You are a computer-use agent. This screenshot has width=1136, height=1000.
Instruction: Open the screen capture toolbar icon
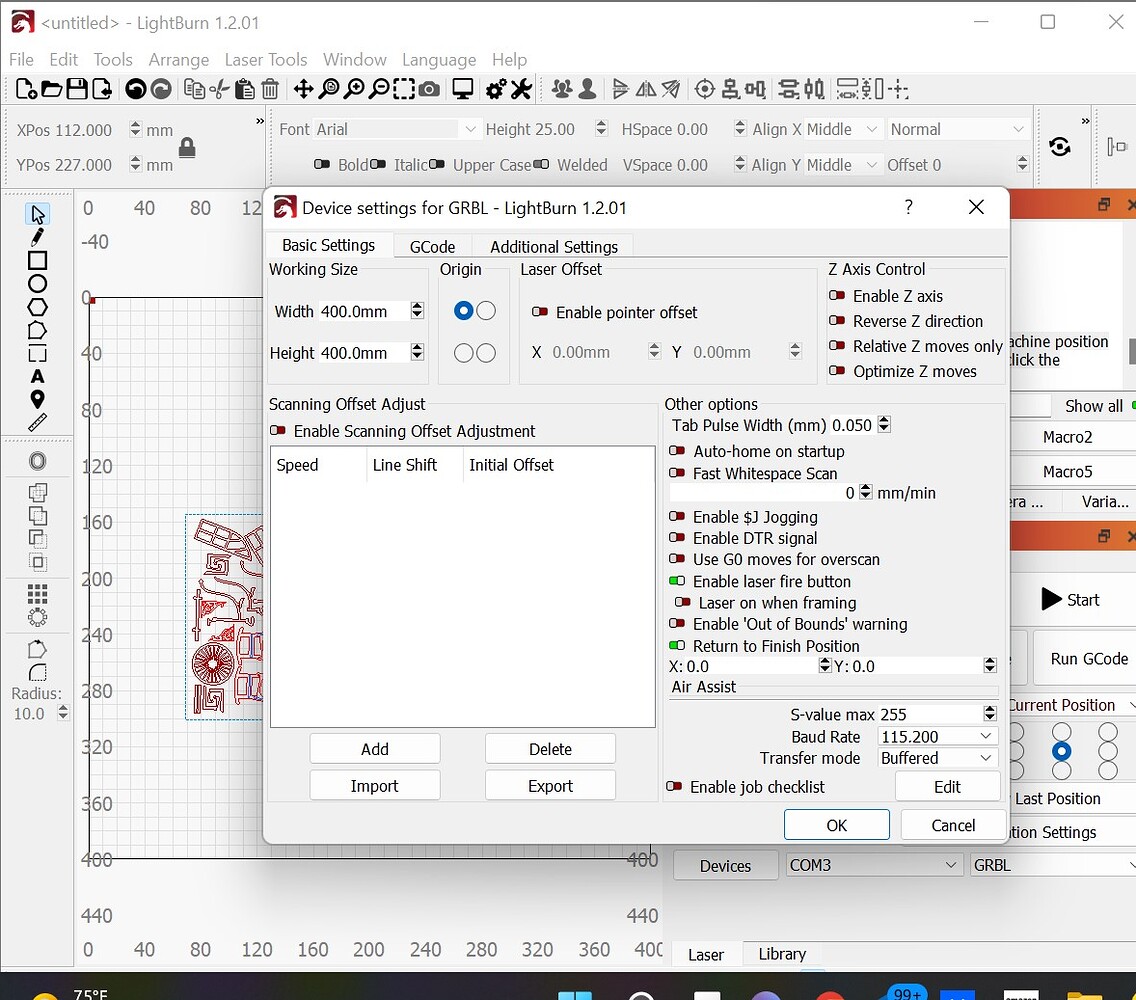coord(430,91)
